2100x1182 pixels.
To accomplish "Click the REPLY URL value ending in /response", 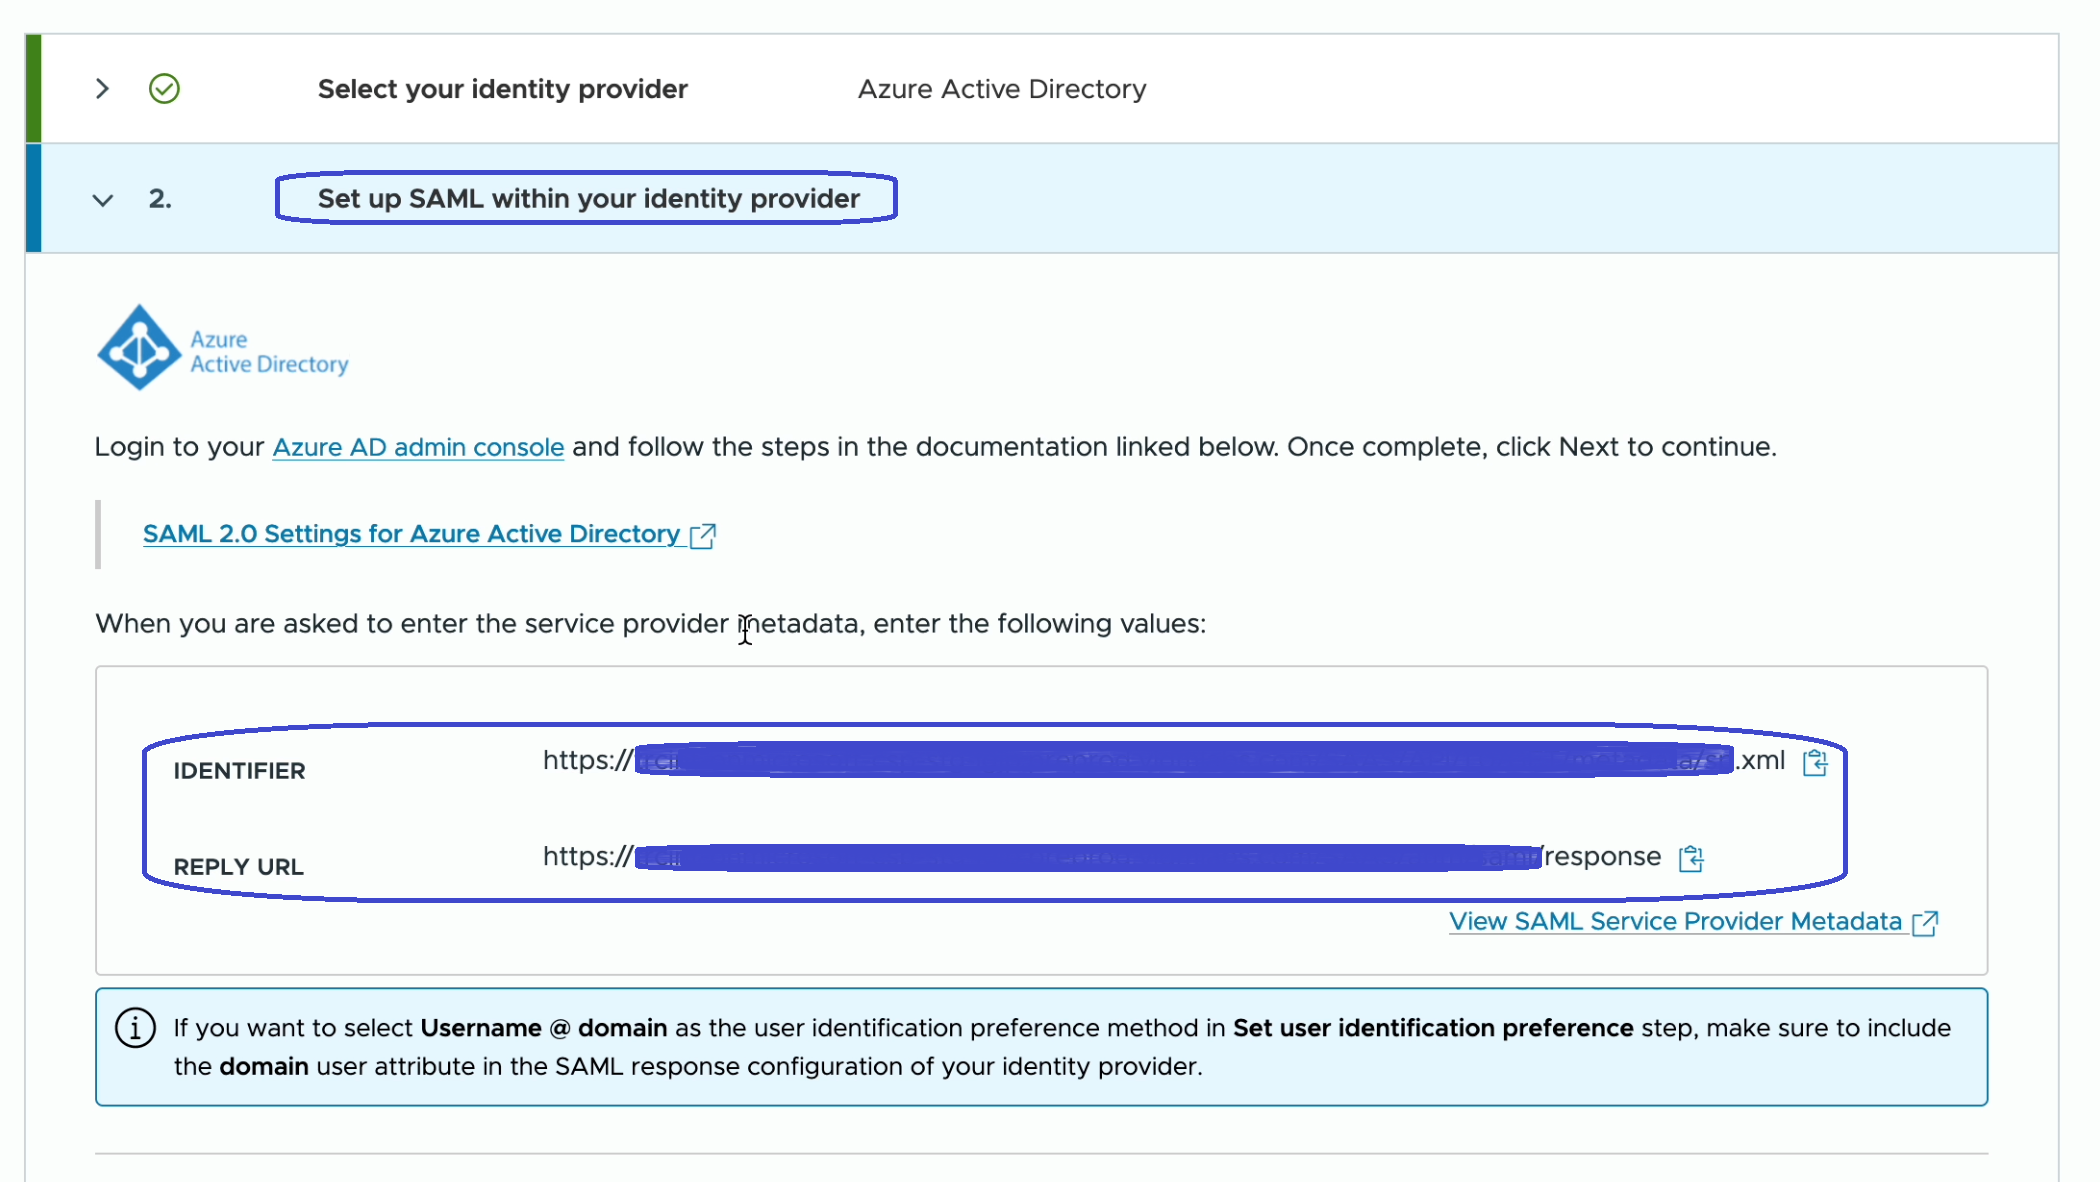I will 1101,856.
